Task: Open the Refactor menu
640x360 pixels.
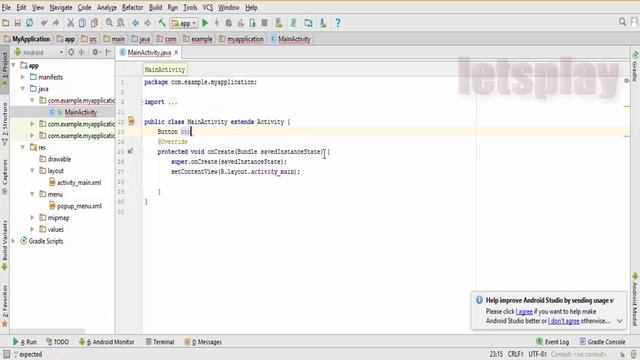Action: [x=133, y=7]
